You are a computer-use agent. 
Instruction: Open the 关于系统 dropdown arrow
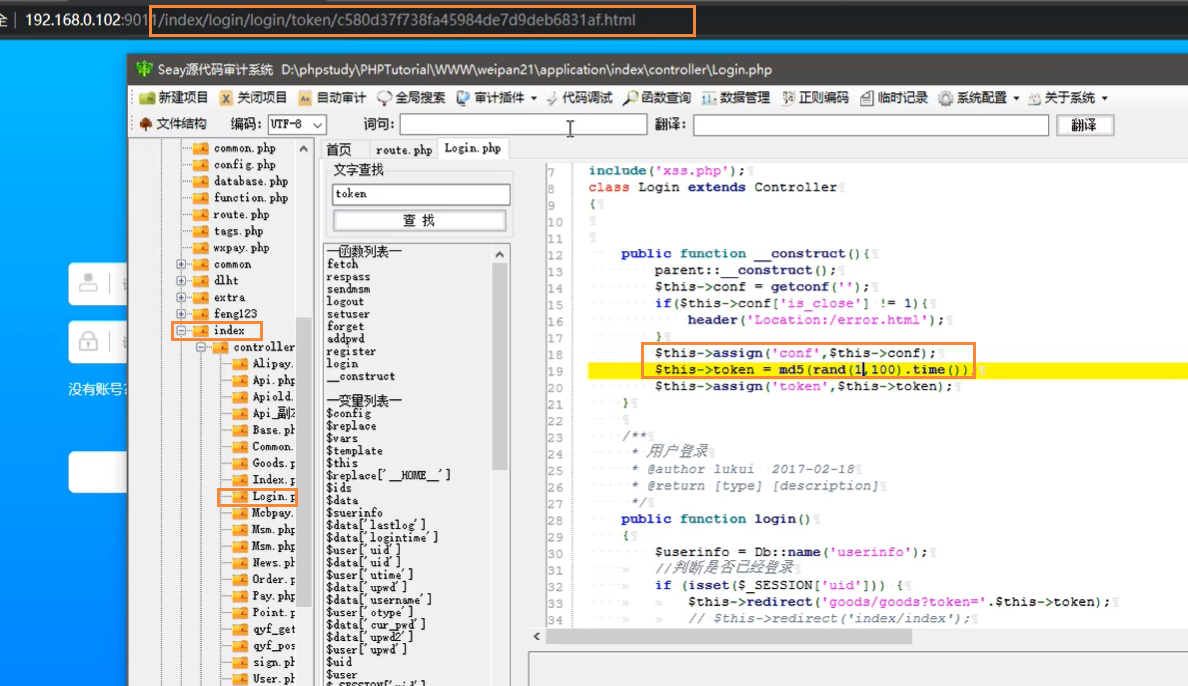tap(1105, 99)
